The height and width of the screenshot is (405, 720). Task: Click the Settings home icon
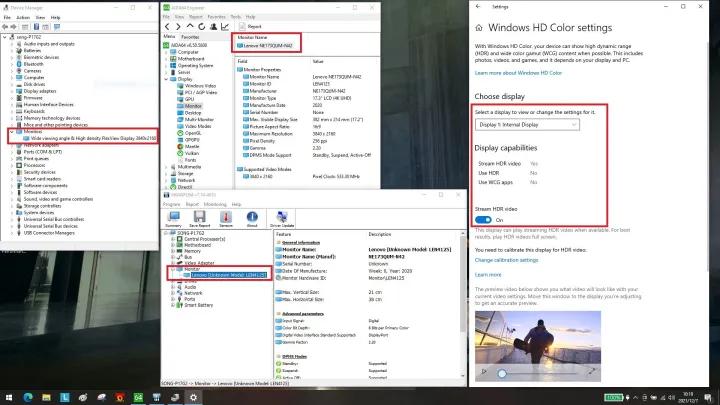click(479, 28)
